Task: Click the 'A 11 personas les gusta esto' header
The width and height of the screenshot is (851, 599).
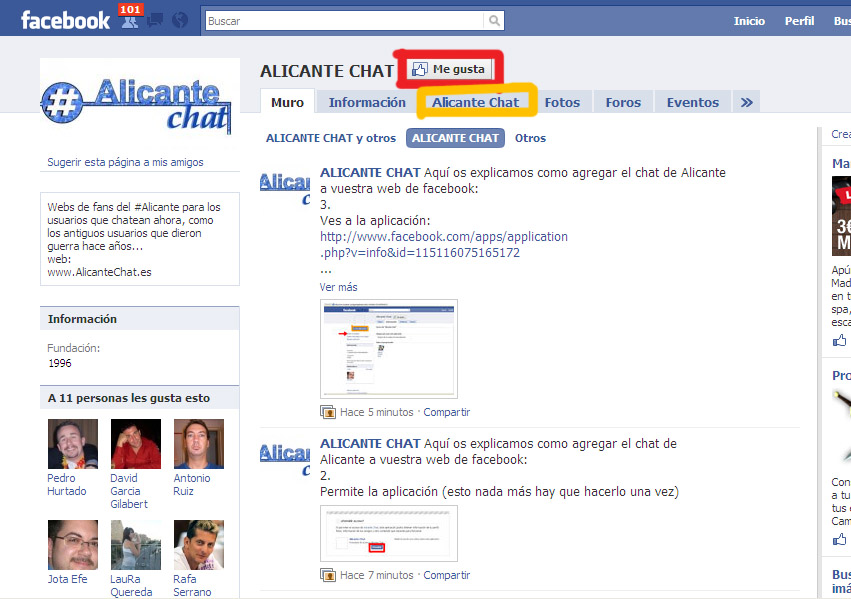Action: 139,398
